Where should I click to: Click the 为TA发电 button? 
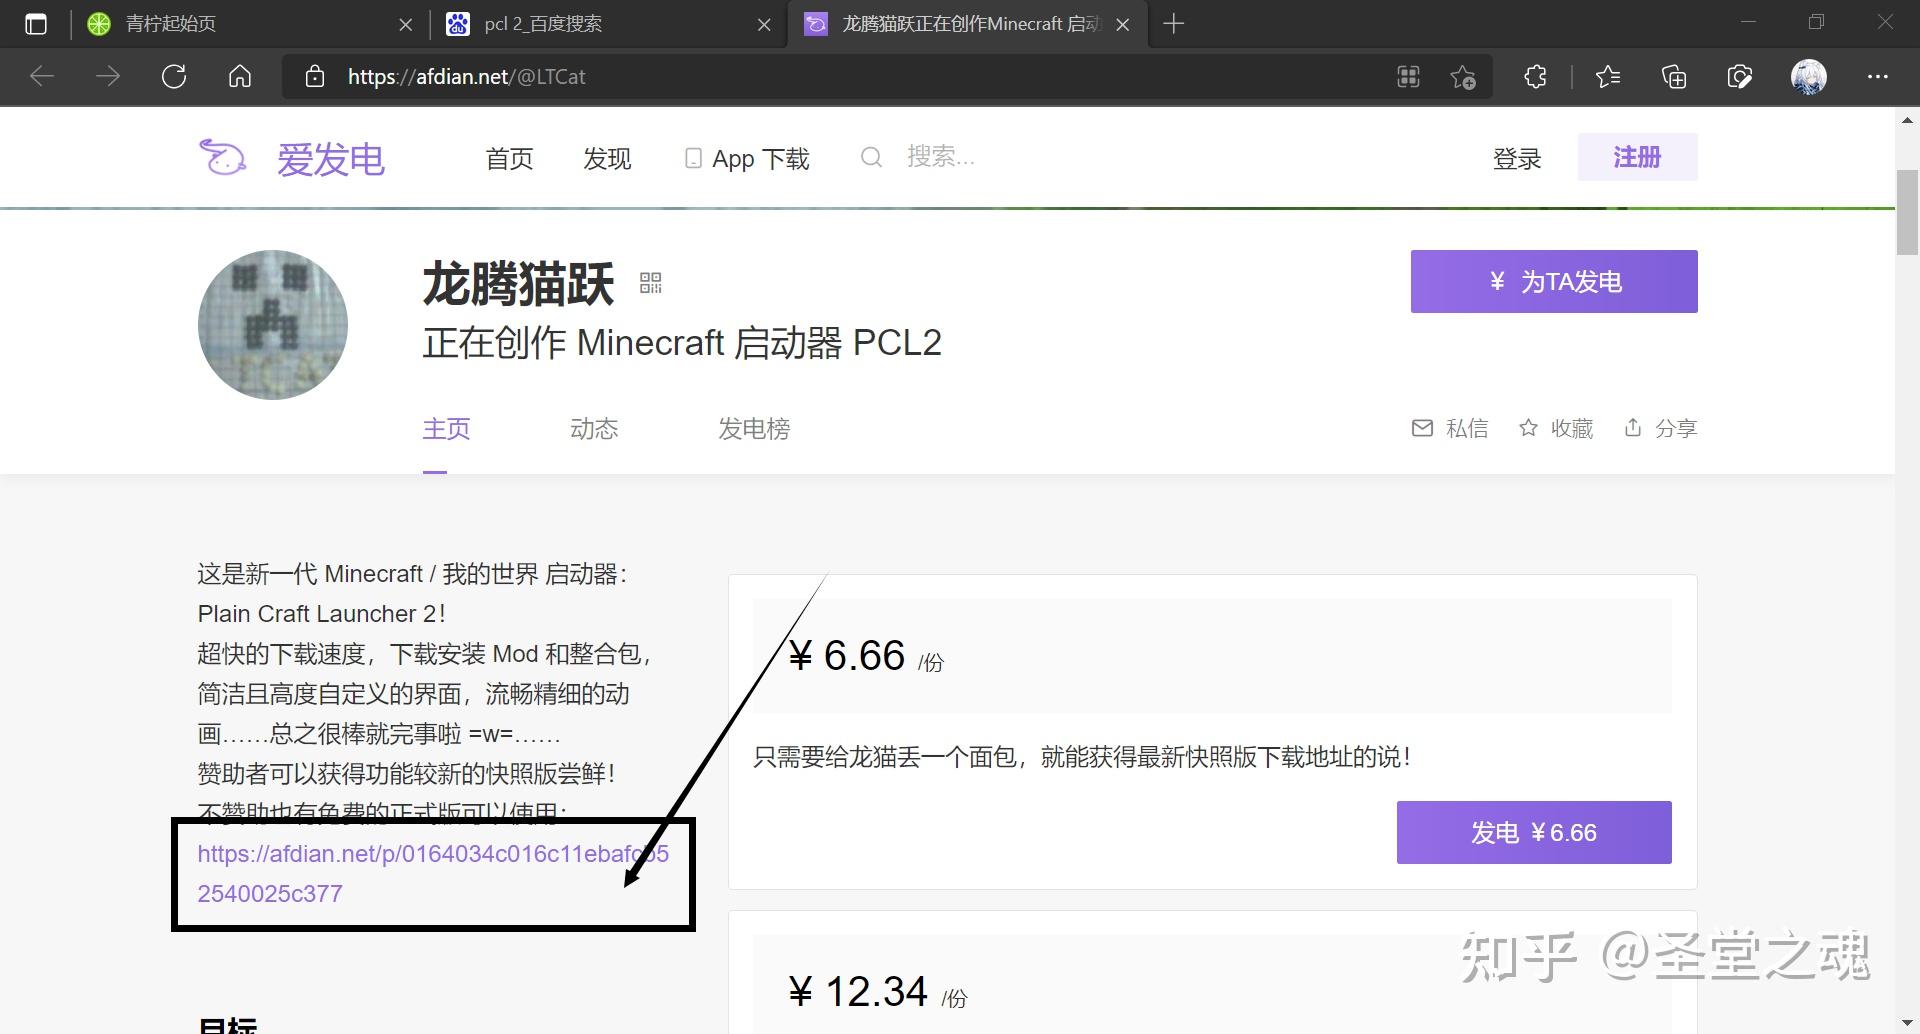pos(1553,281)
